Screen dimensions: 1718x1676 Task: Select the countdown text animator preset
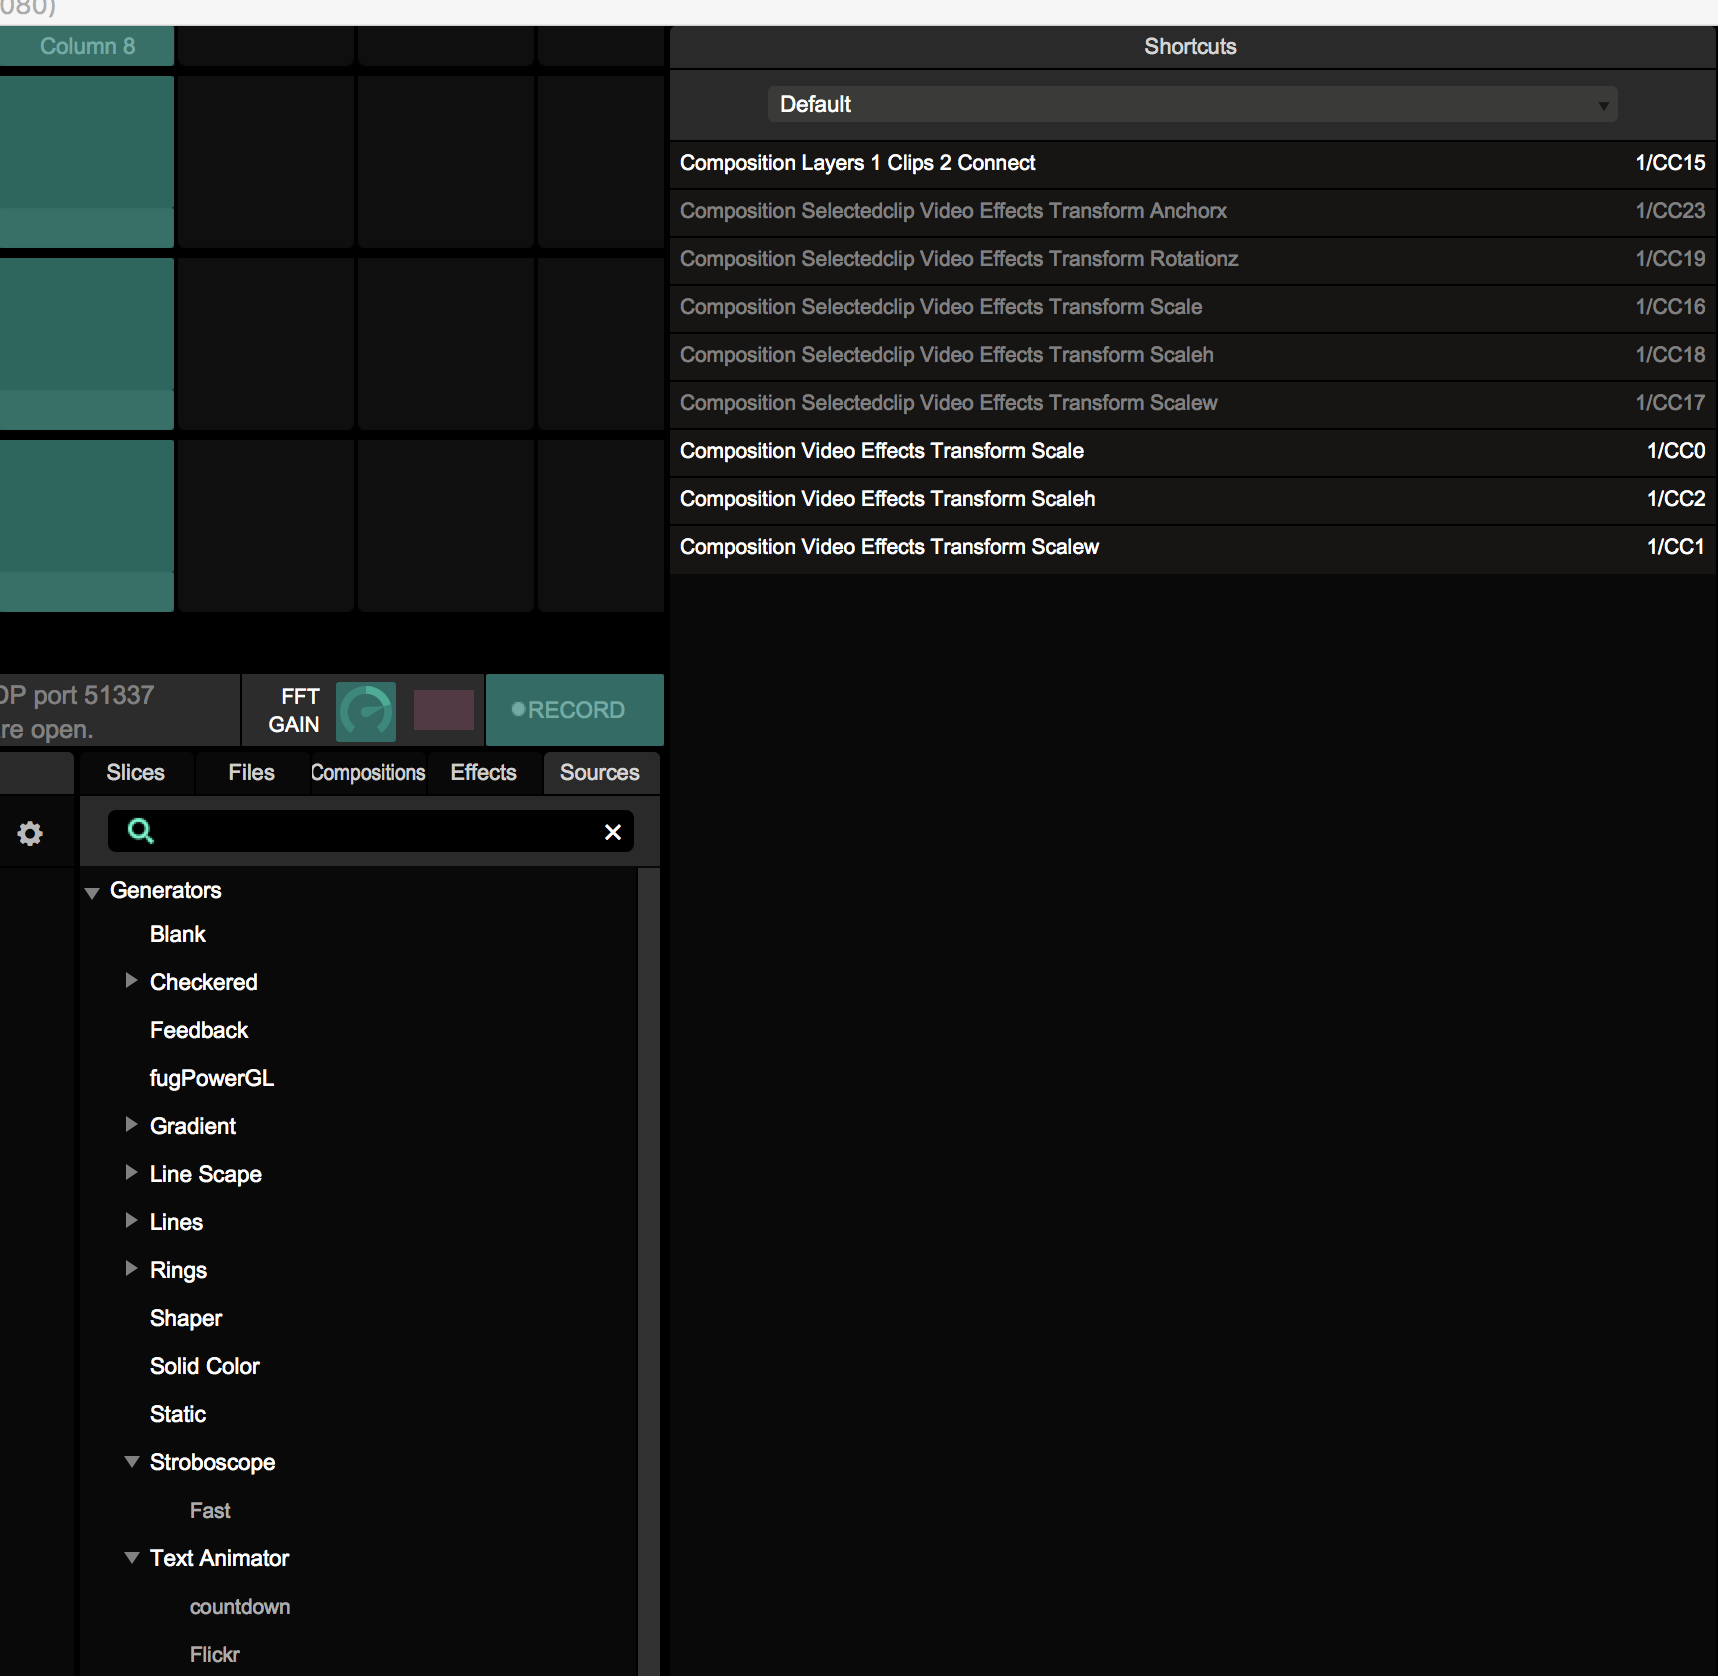coord(240,1607)
